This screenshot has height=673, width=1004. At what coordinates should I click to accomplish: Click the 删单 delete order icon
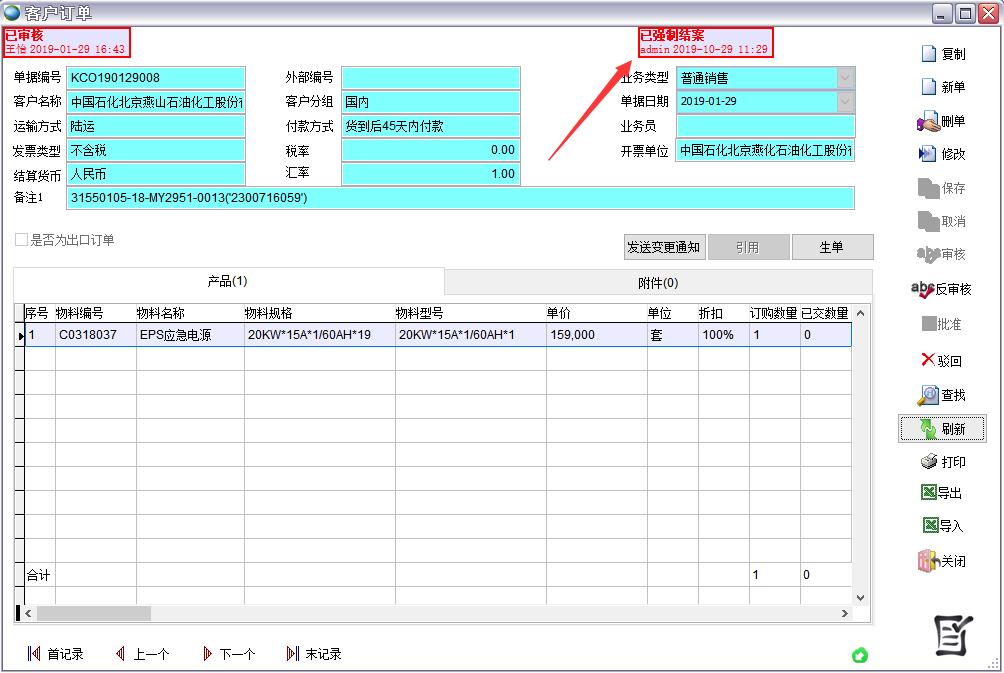[x=928, y=122]
